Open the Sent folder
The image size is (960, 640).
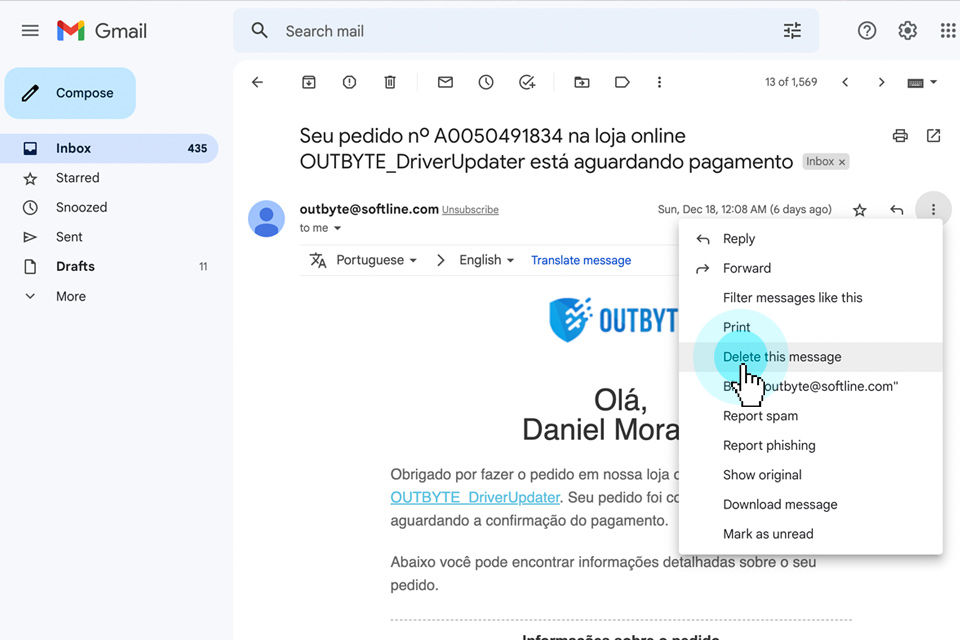click(x=109, y=237)
